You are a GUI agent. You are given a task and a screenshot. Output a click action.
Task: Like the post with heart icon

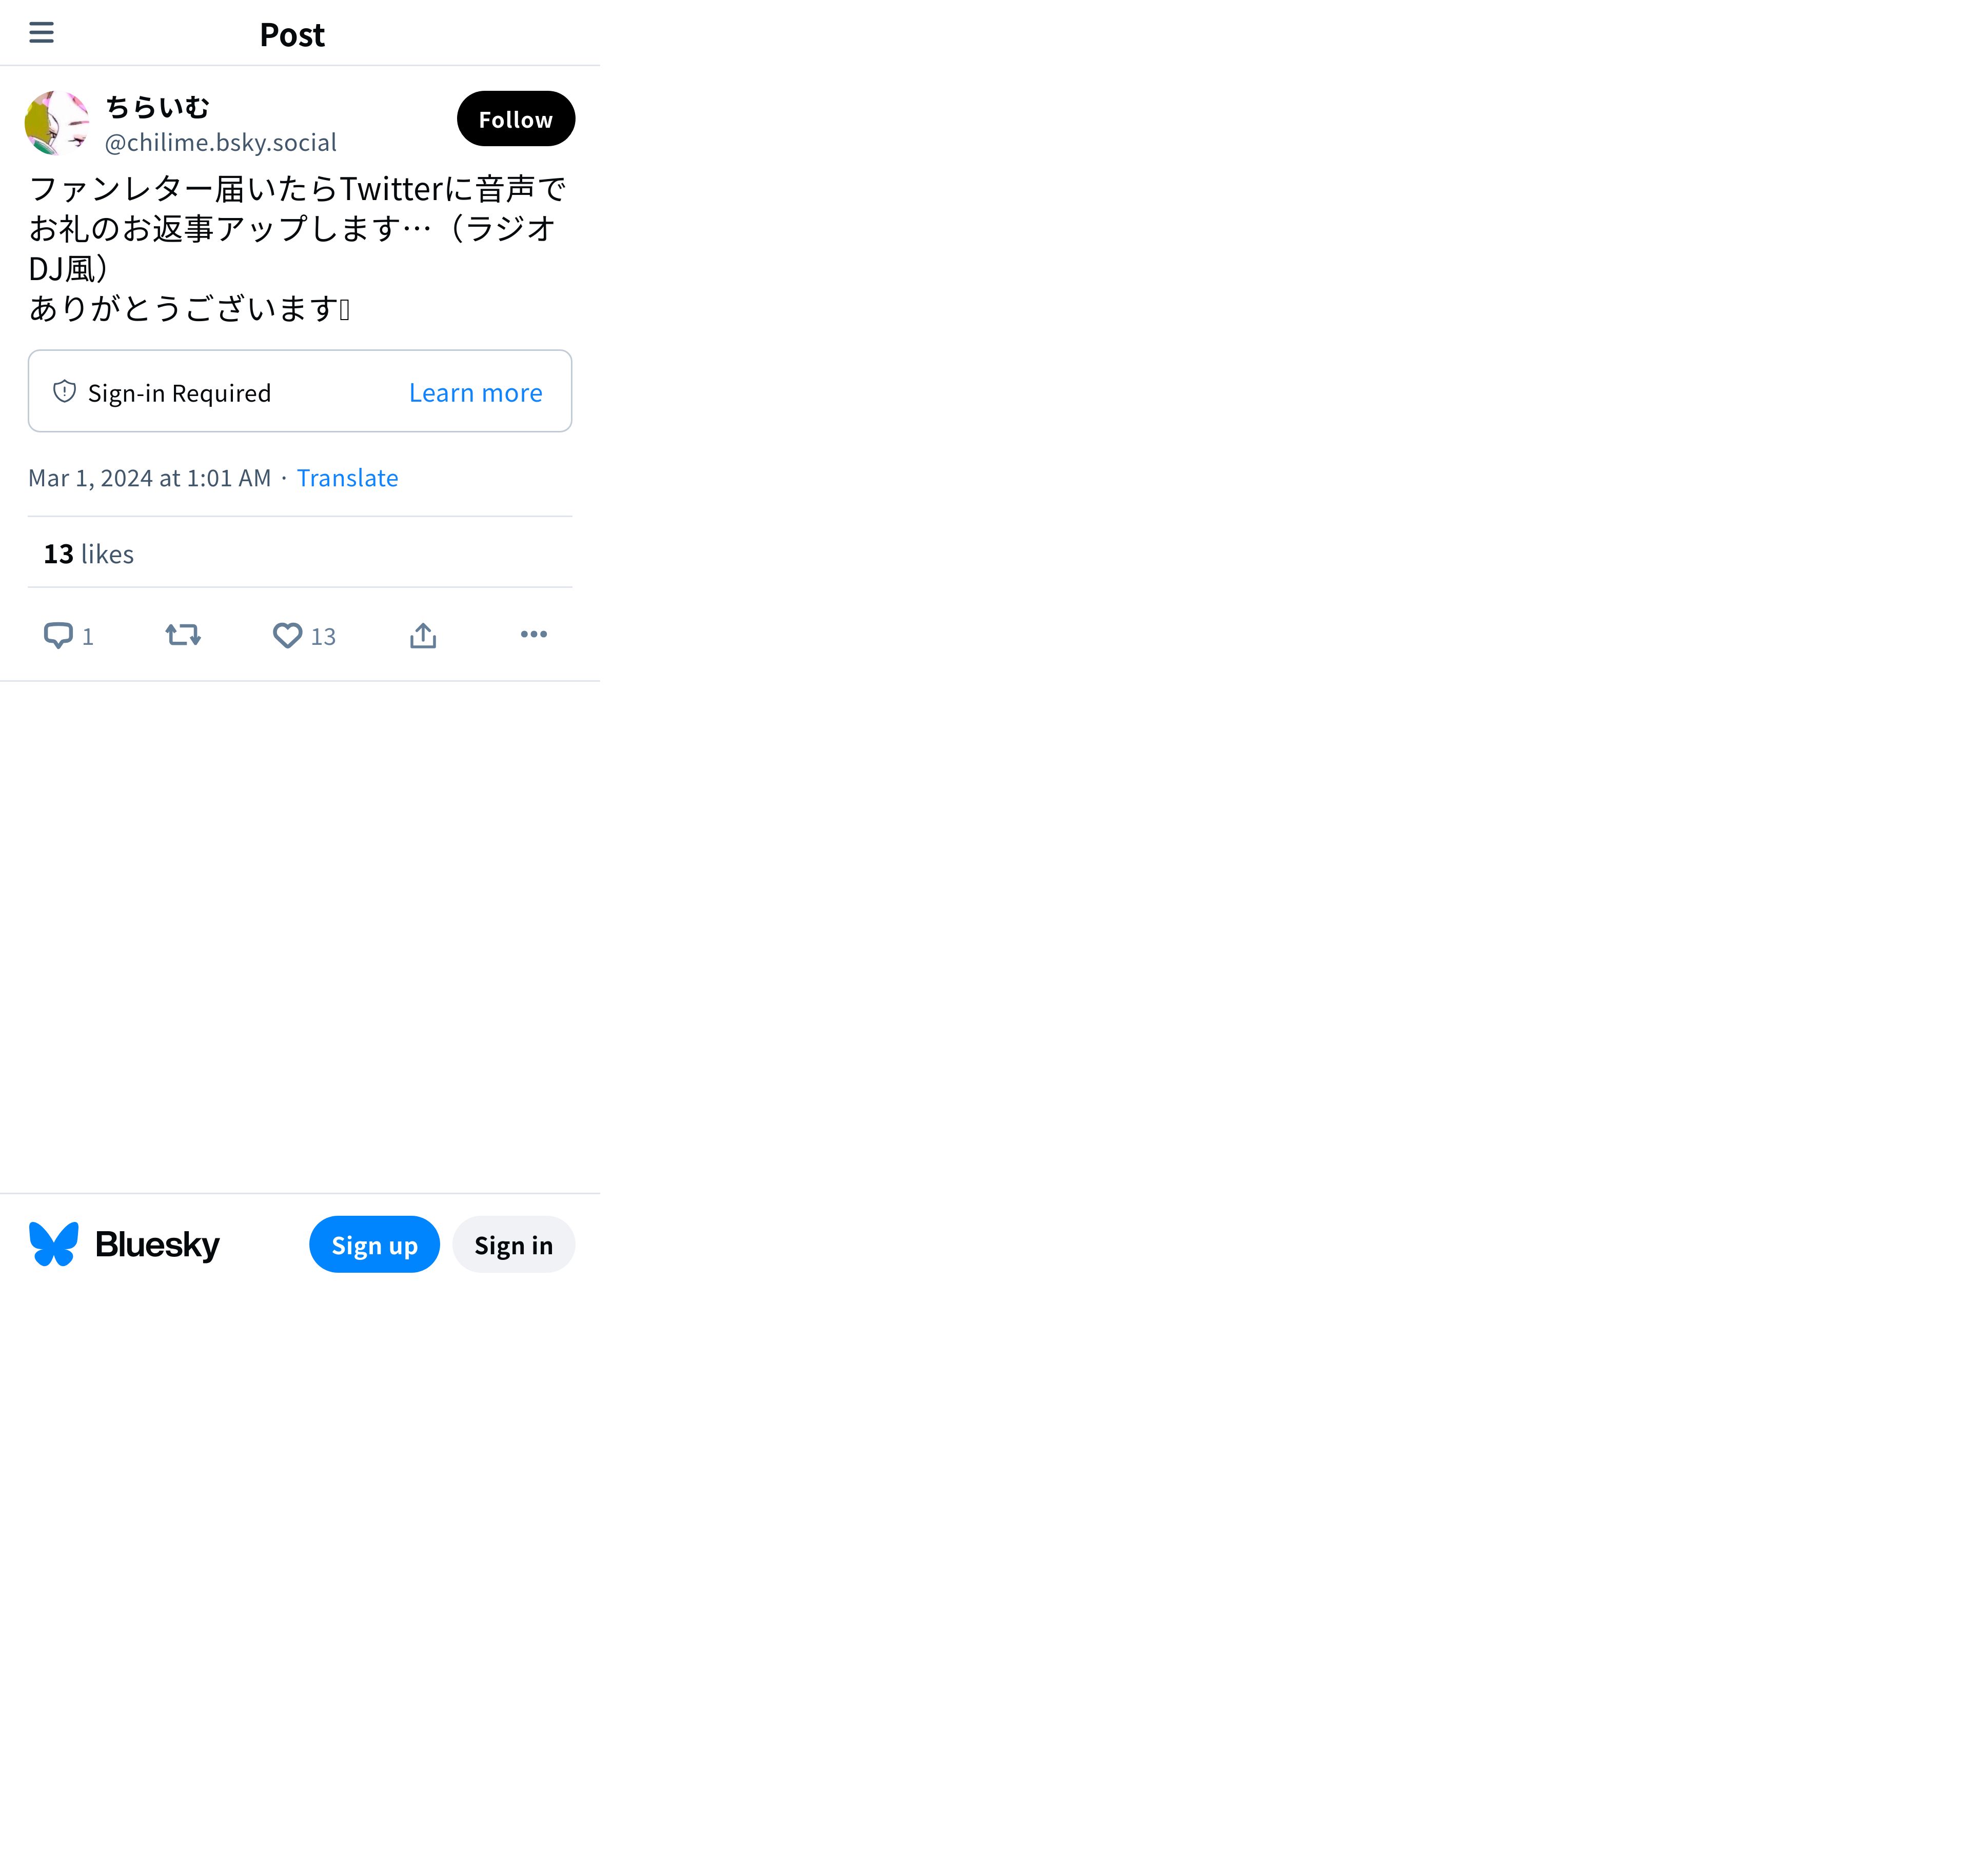pyautogui.click(x=288, y=636)
